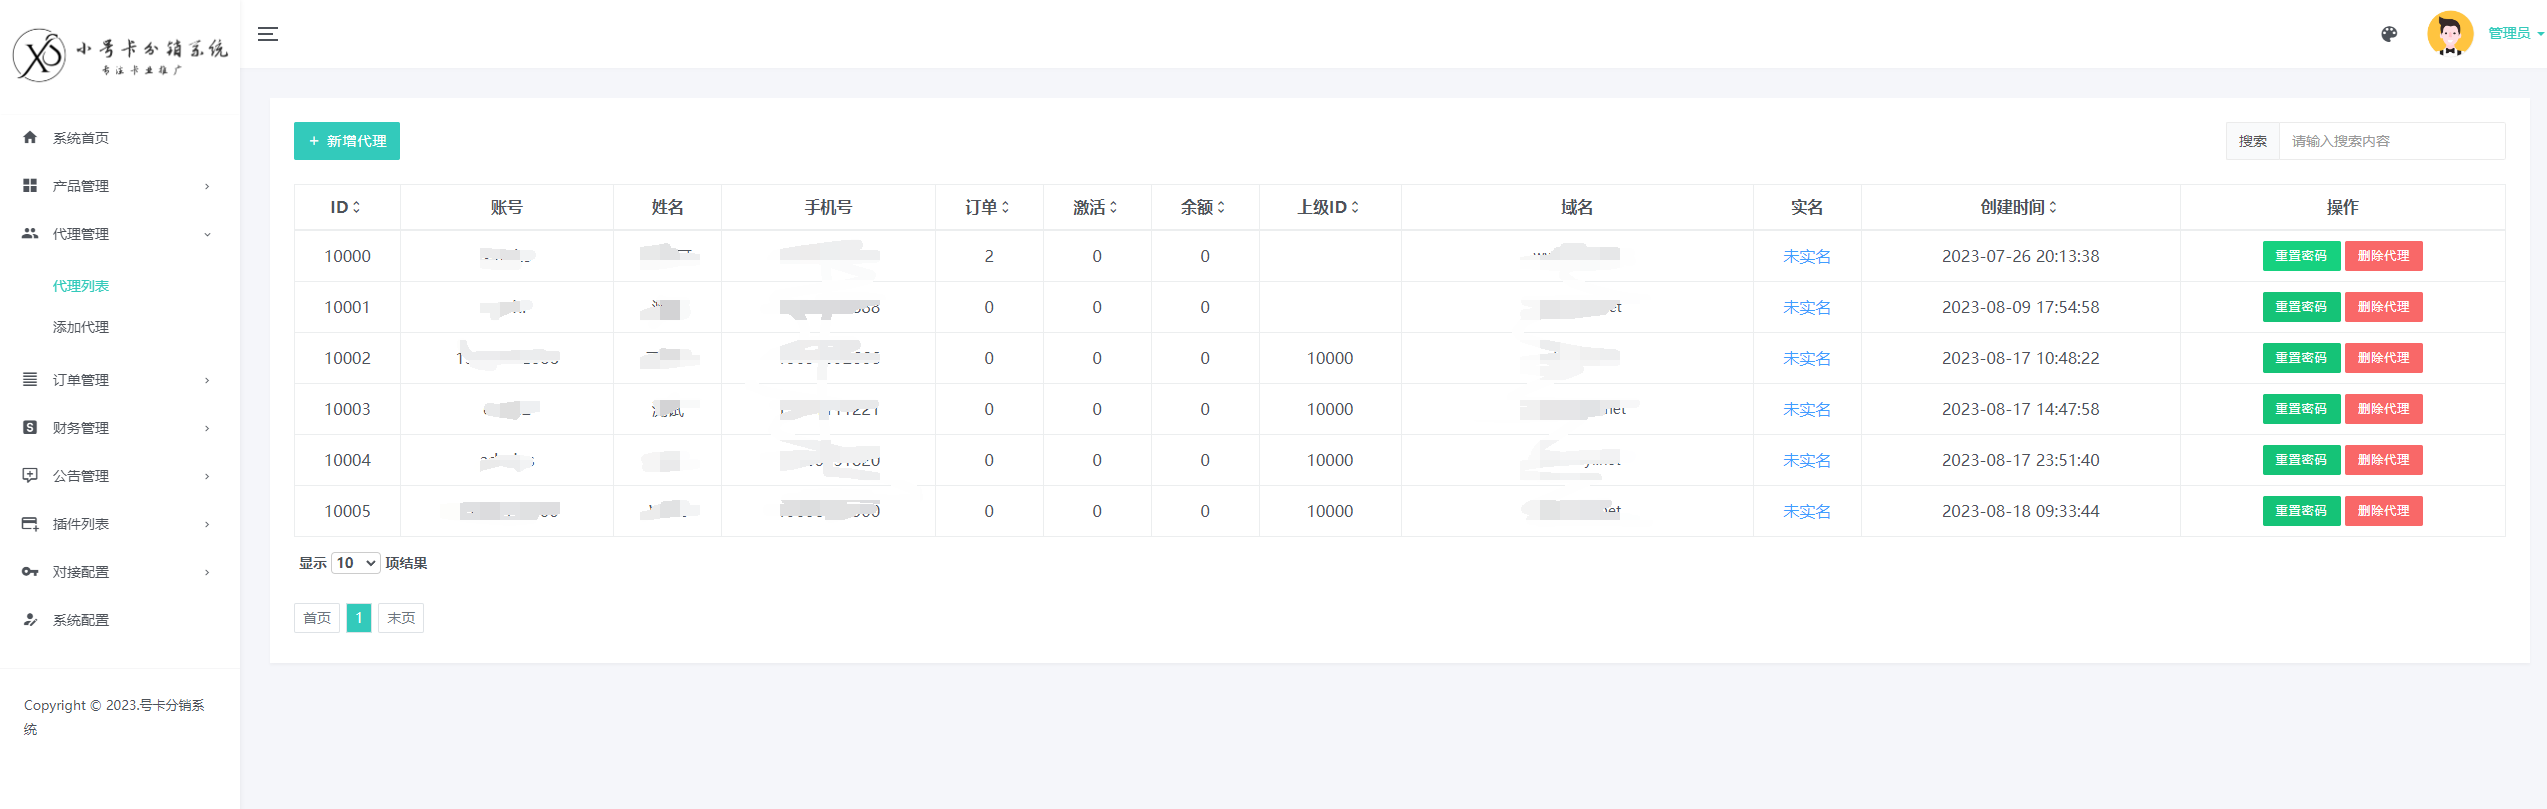2547x809 pixels.
Task: Reset password for agent 10002
Action: point(2301,358)
